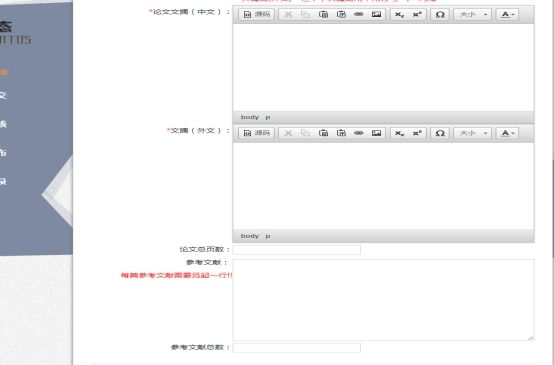Viewport: 554px width, 365px height.
Task: Copy selection in Chinese abstract editor
Action: (306, 14)
